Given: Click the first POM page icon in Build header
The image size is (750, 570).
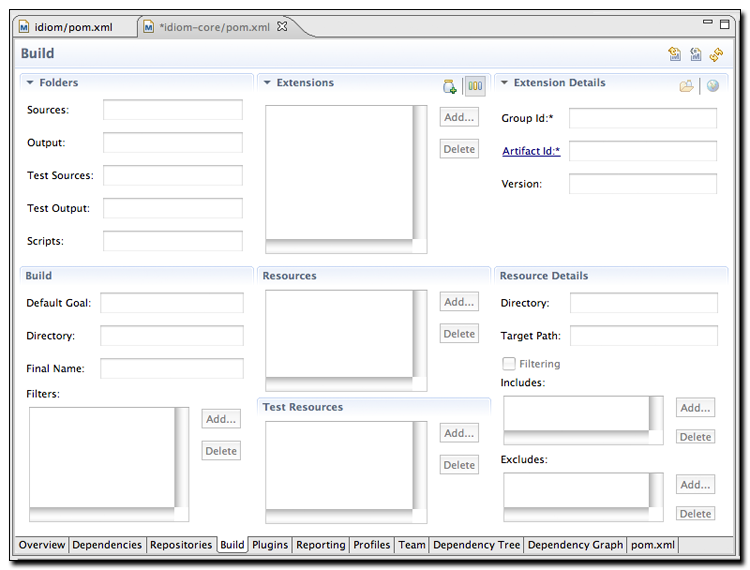Looking at the screenshot, I should coord(675,55).
